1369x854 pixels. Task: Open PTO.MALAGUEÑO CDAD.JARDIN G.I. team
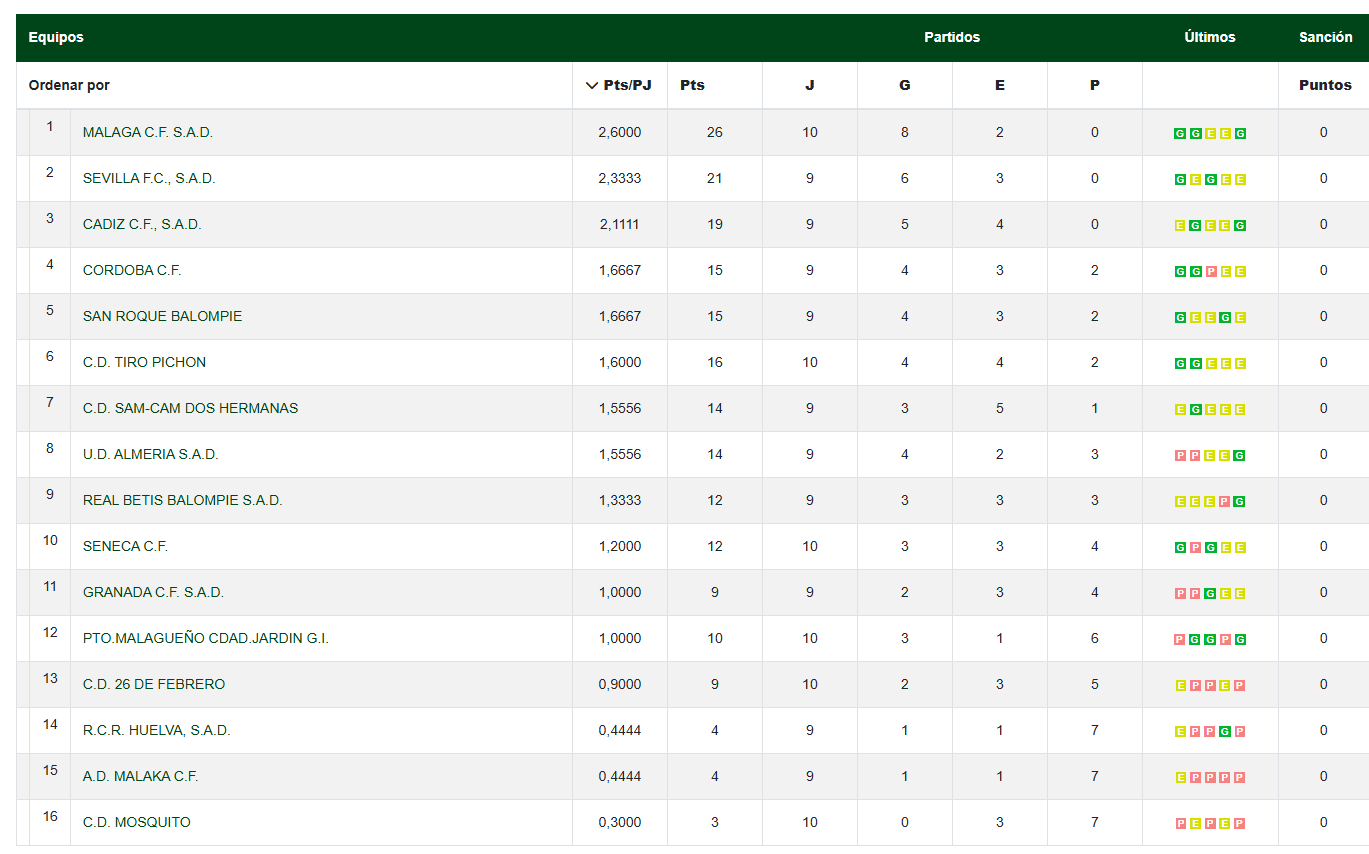pos(206,638)
